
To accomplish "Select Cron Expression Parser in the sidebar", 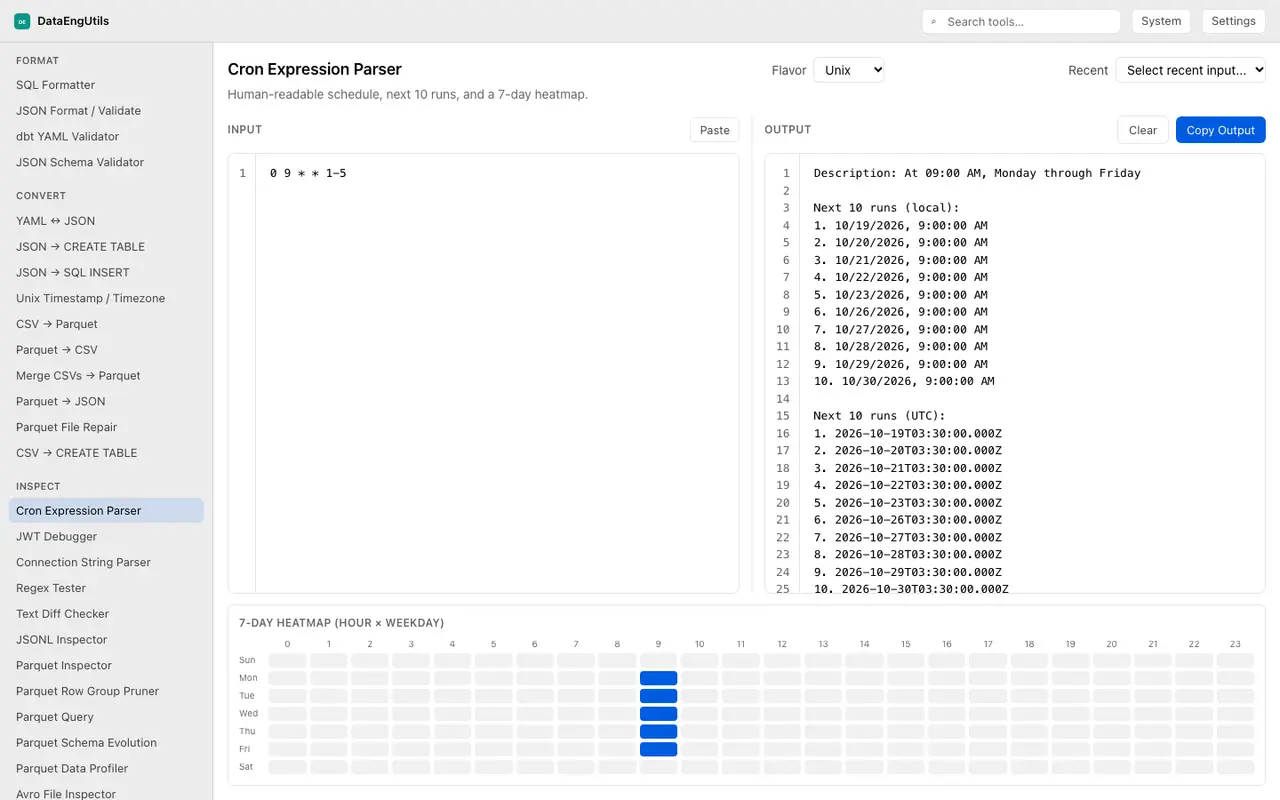I will click(x=106, y=511).
